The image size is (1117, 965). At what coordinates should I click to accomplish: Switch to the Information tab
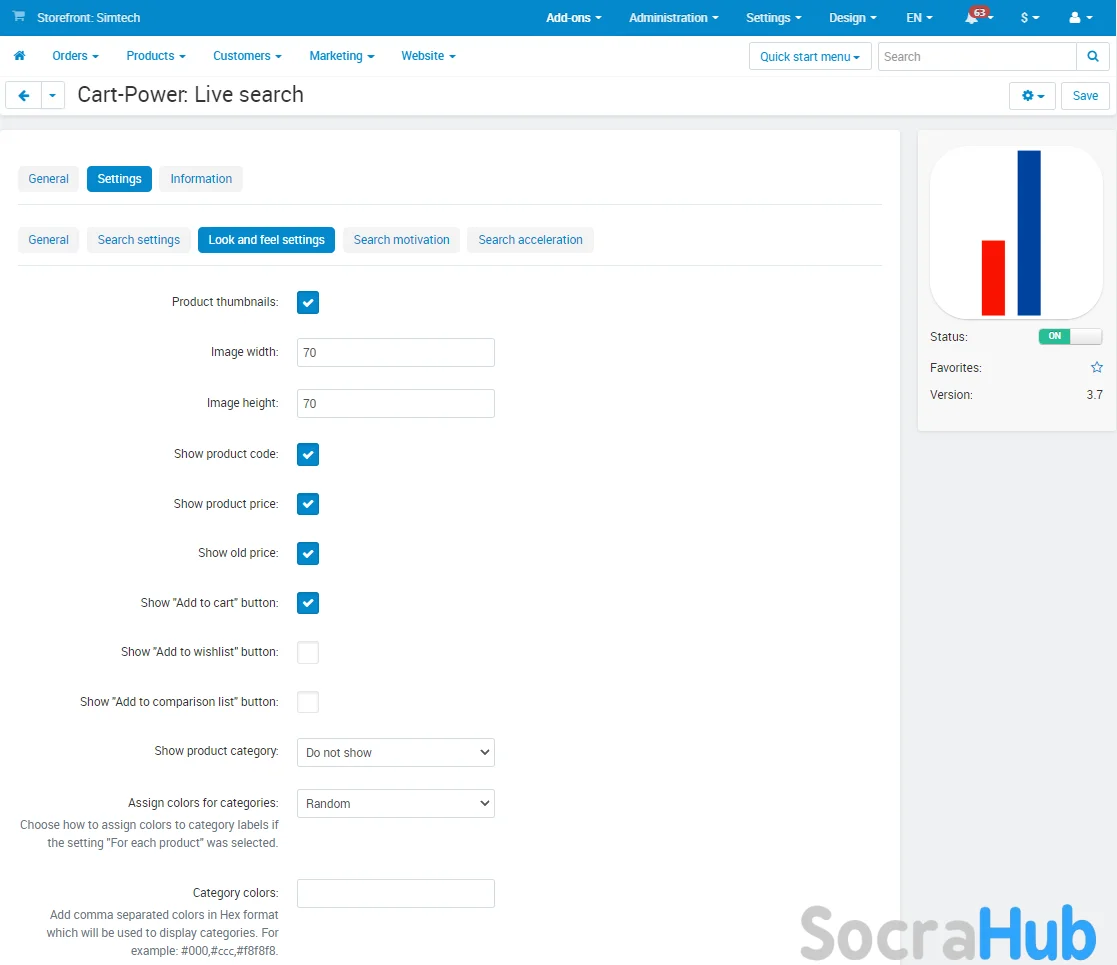(201, 179)
